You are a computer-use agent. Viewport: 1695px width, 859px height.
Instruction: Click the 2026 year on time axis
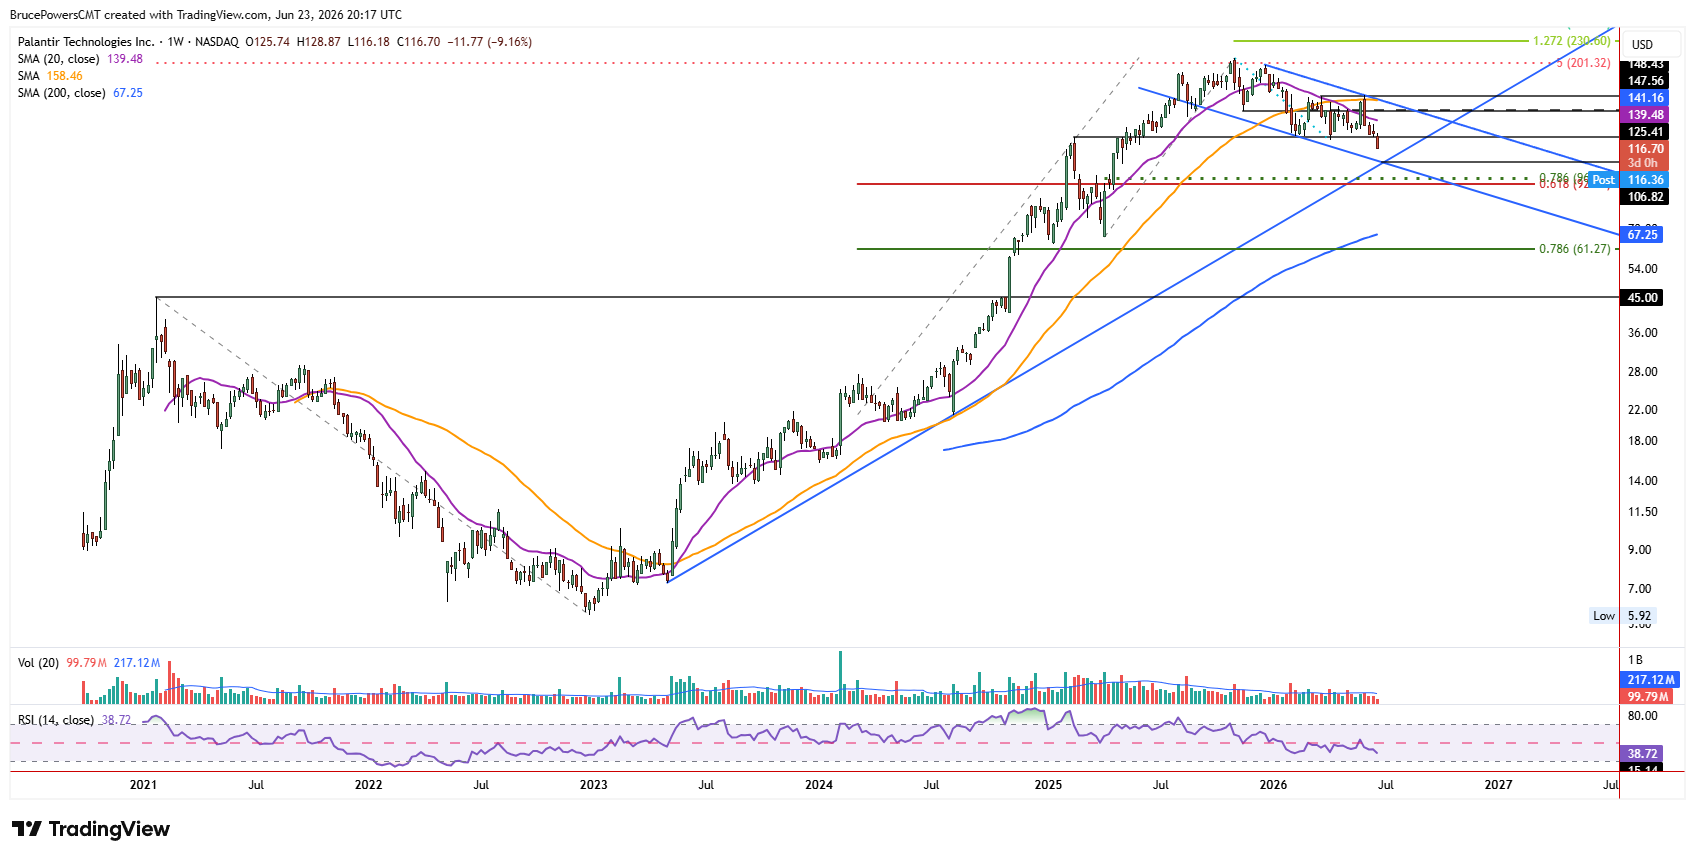tap(1273, 785)
